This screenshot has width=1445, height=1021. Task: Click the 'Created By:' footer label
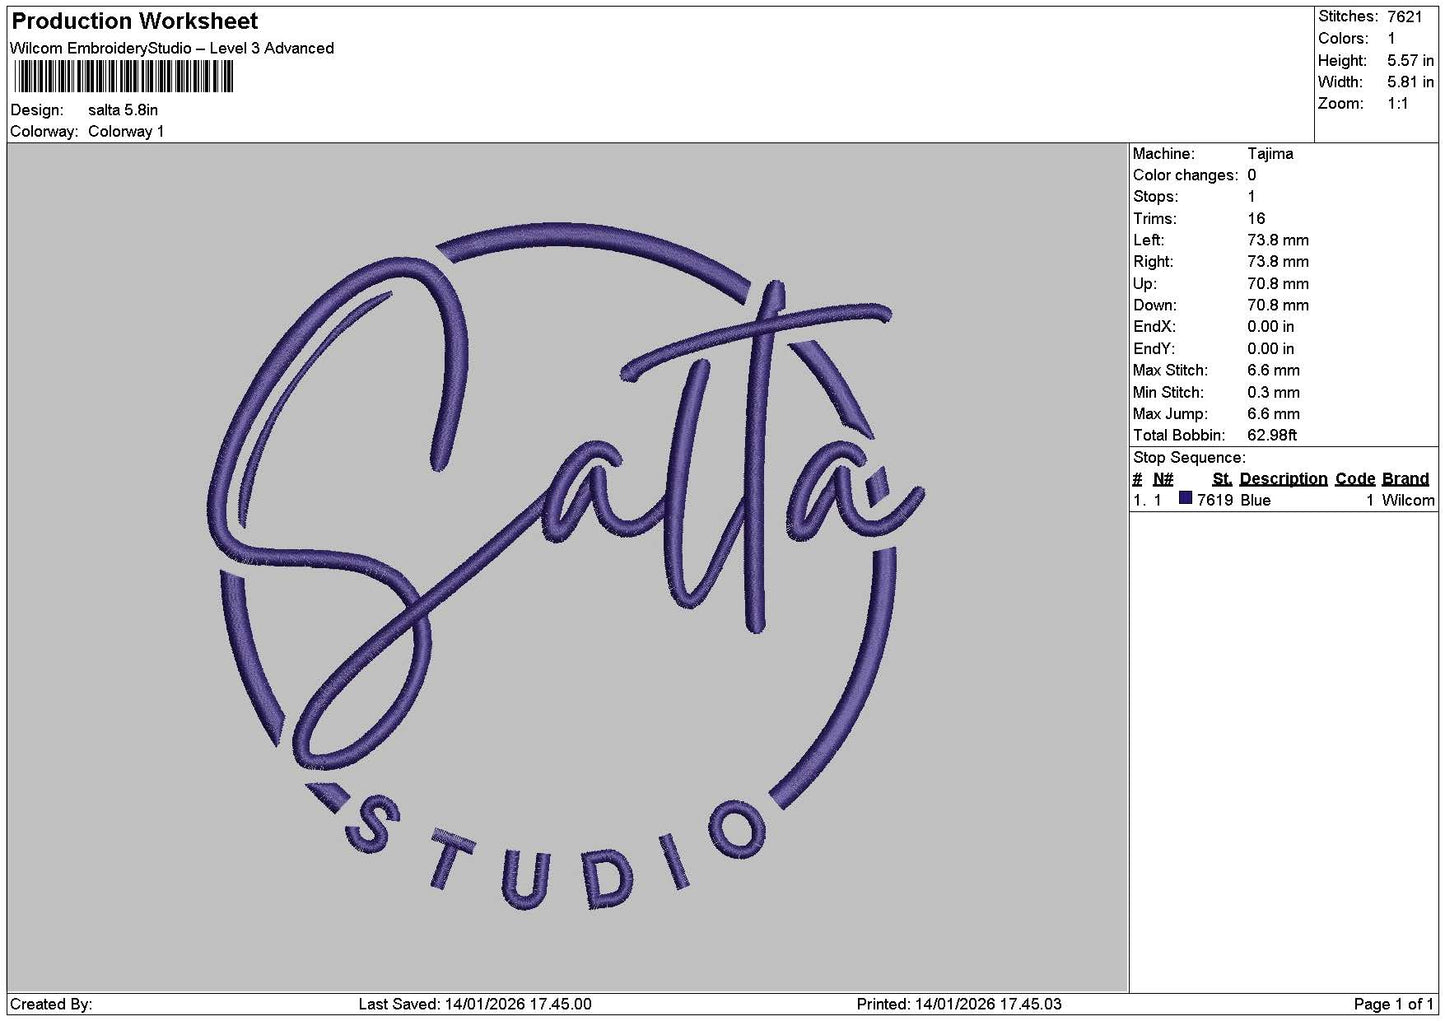click(51, 1004)
